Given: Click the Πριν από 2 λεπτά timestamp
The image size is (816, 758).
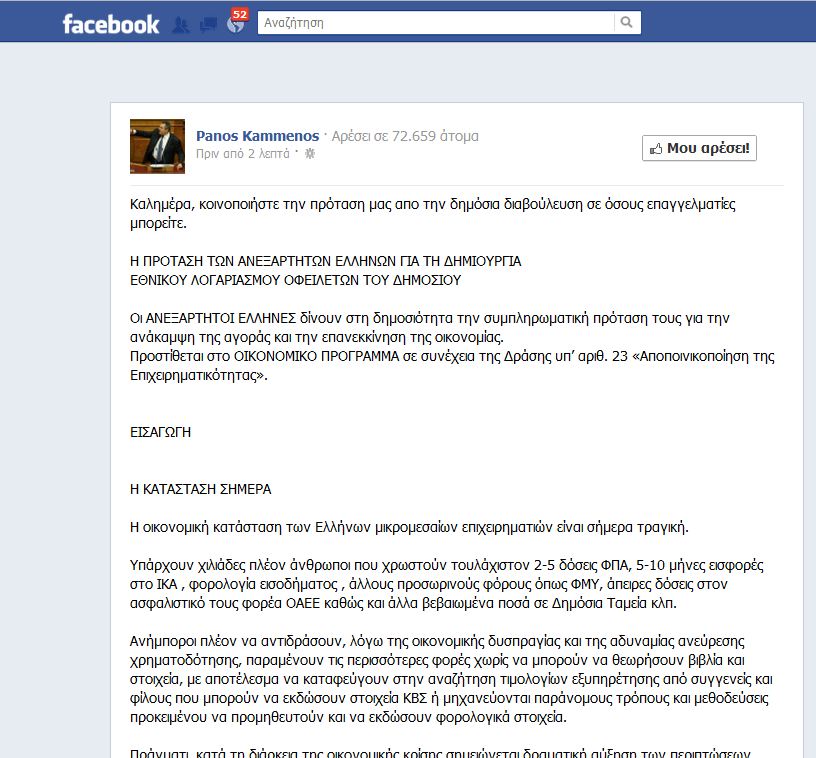Looking at the screenshot, I should pos(243,154).
